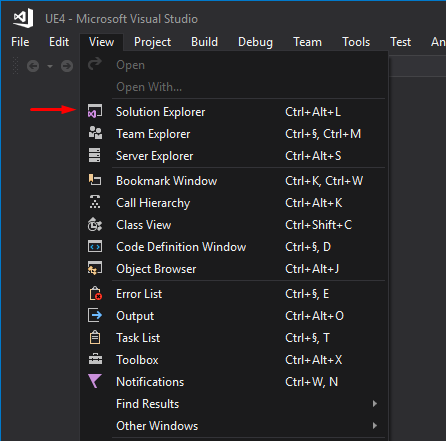Click the Bookmark Window icon

click(x=95, y=180)
